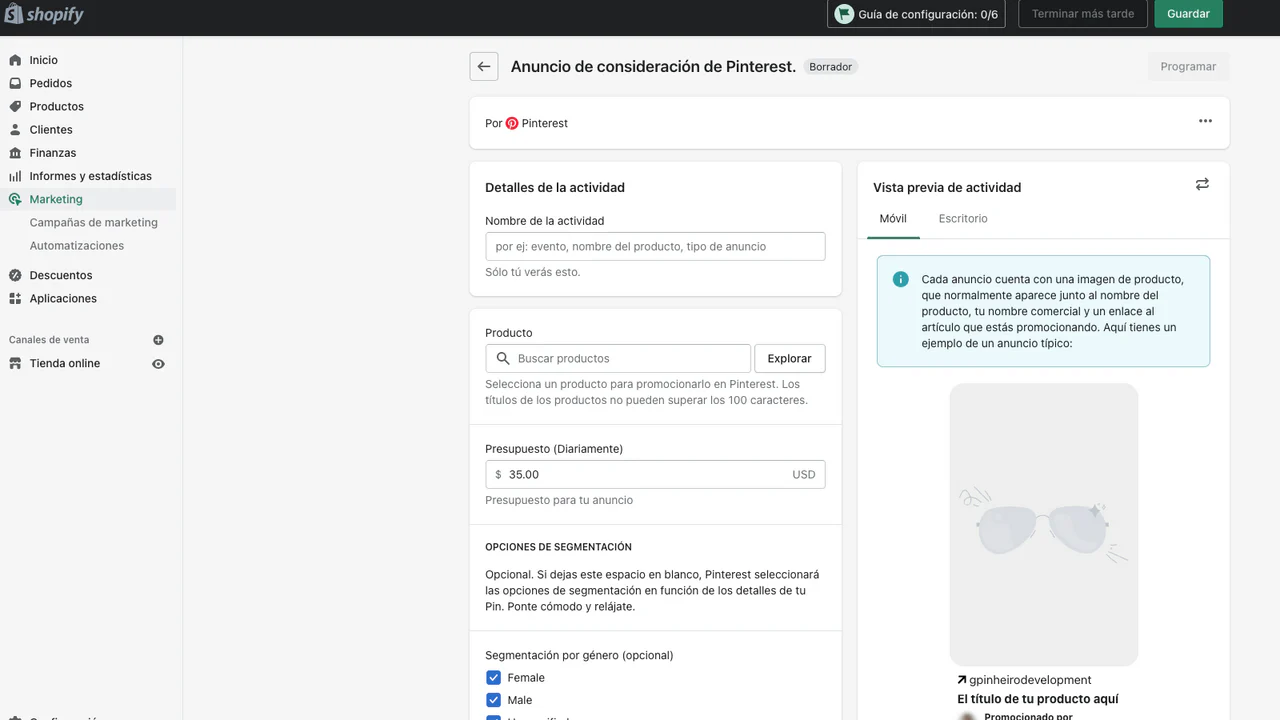Click the Productos tag icon
Viewport: 1280px width, 720px height.
[15, 106]
